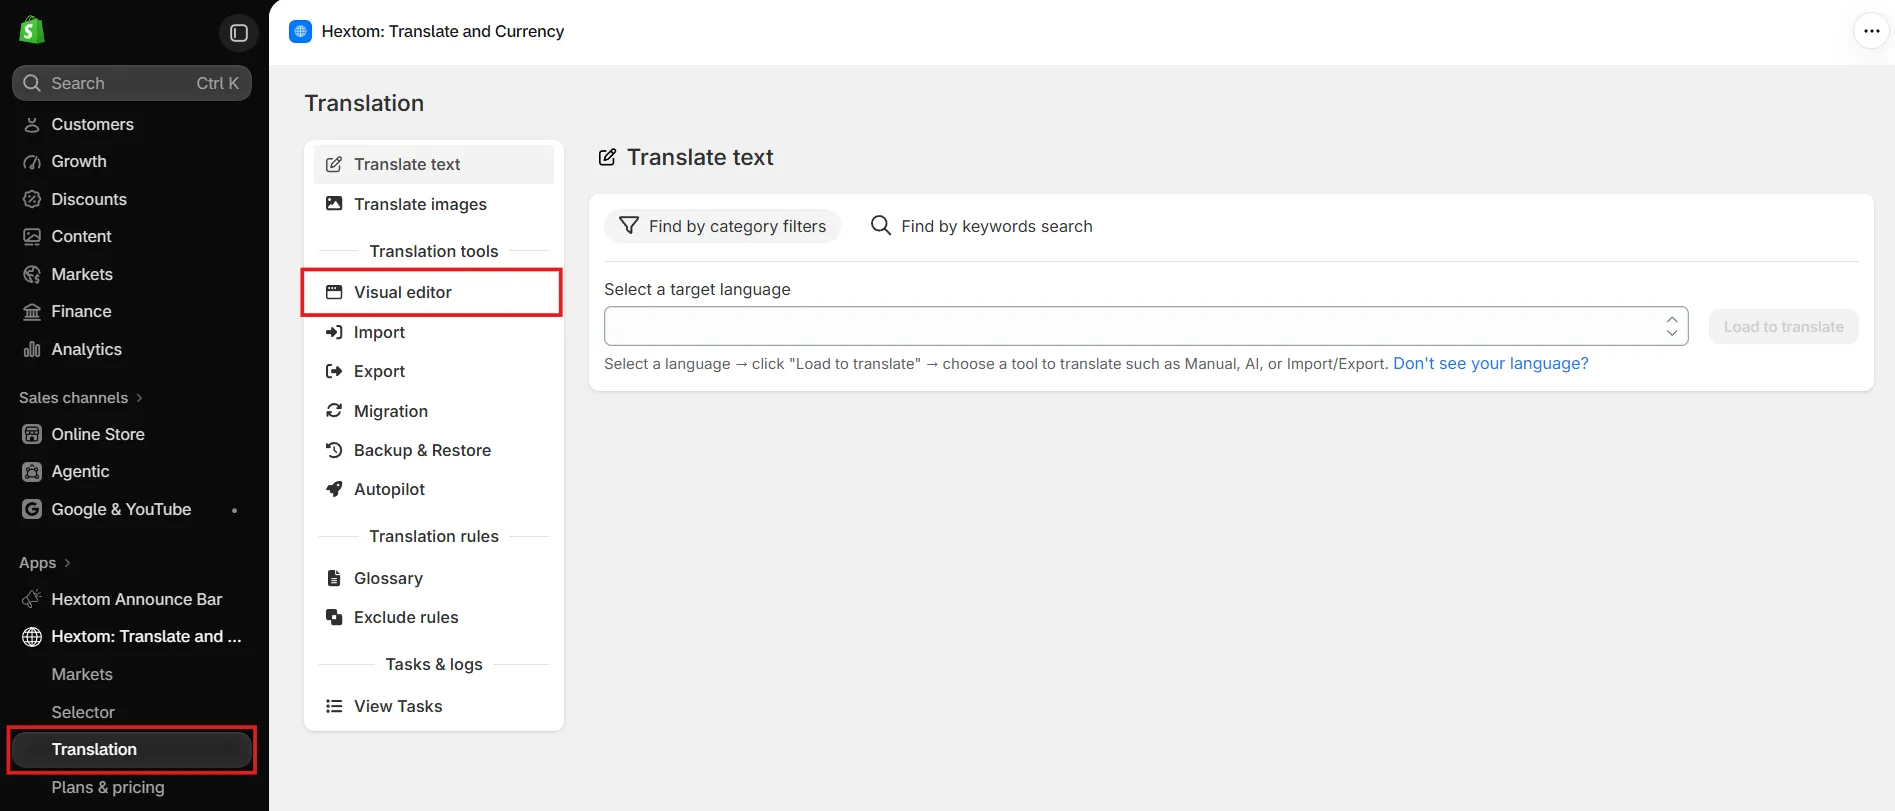The width and height of the screenshot is (1895, 811).
Task: Click the Shopify logo icon
Action: point(32,30)
